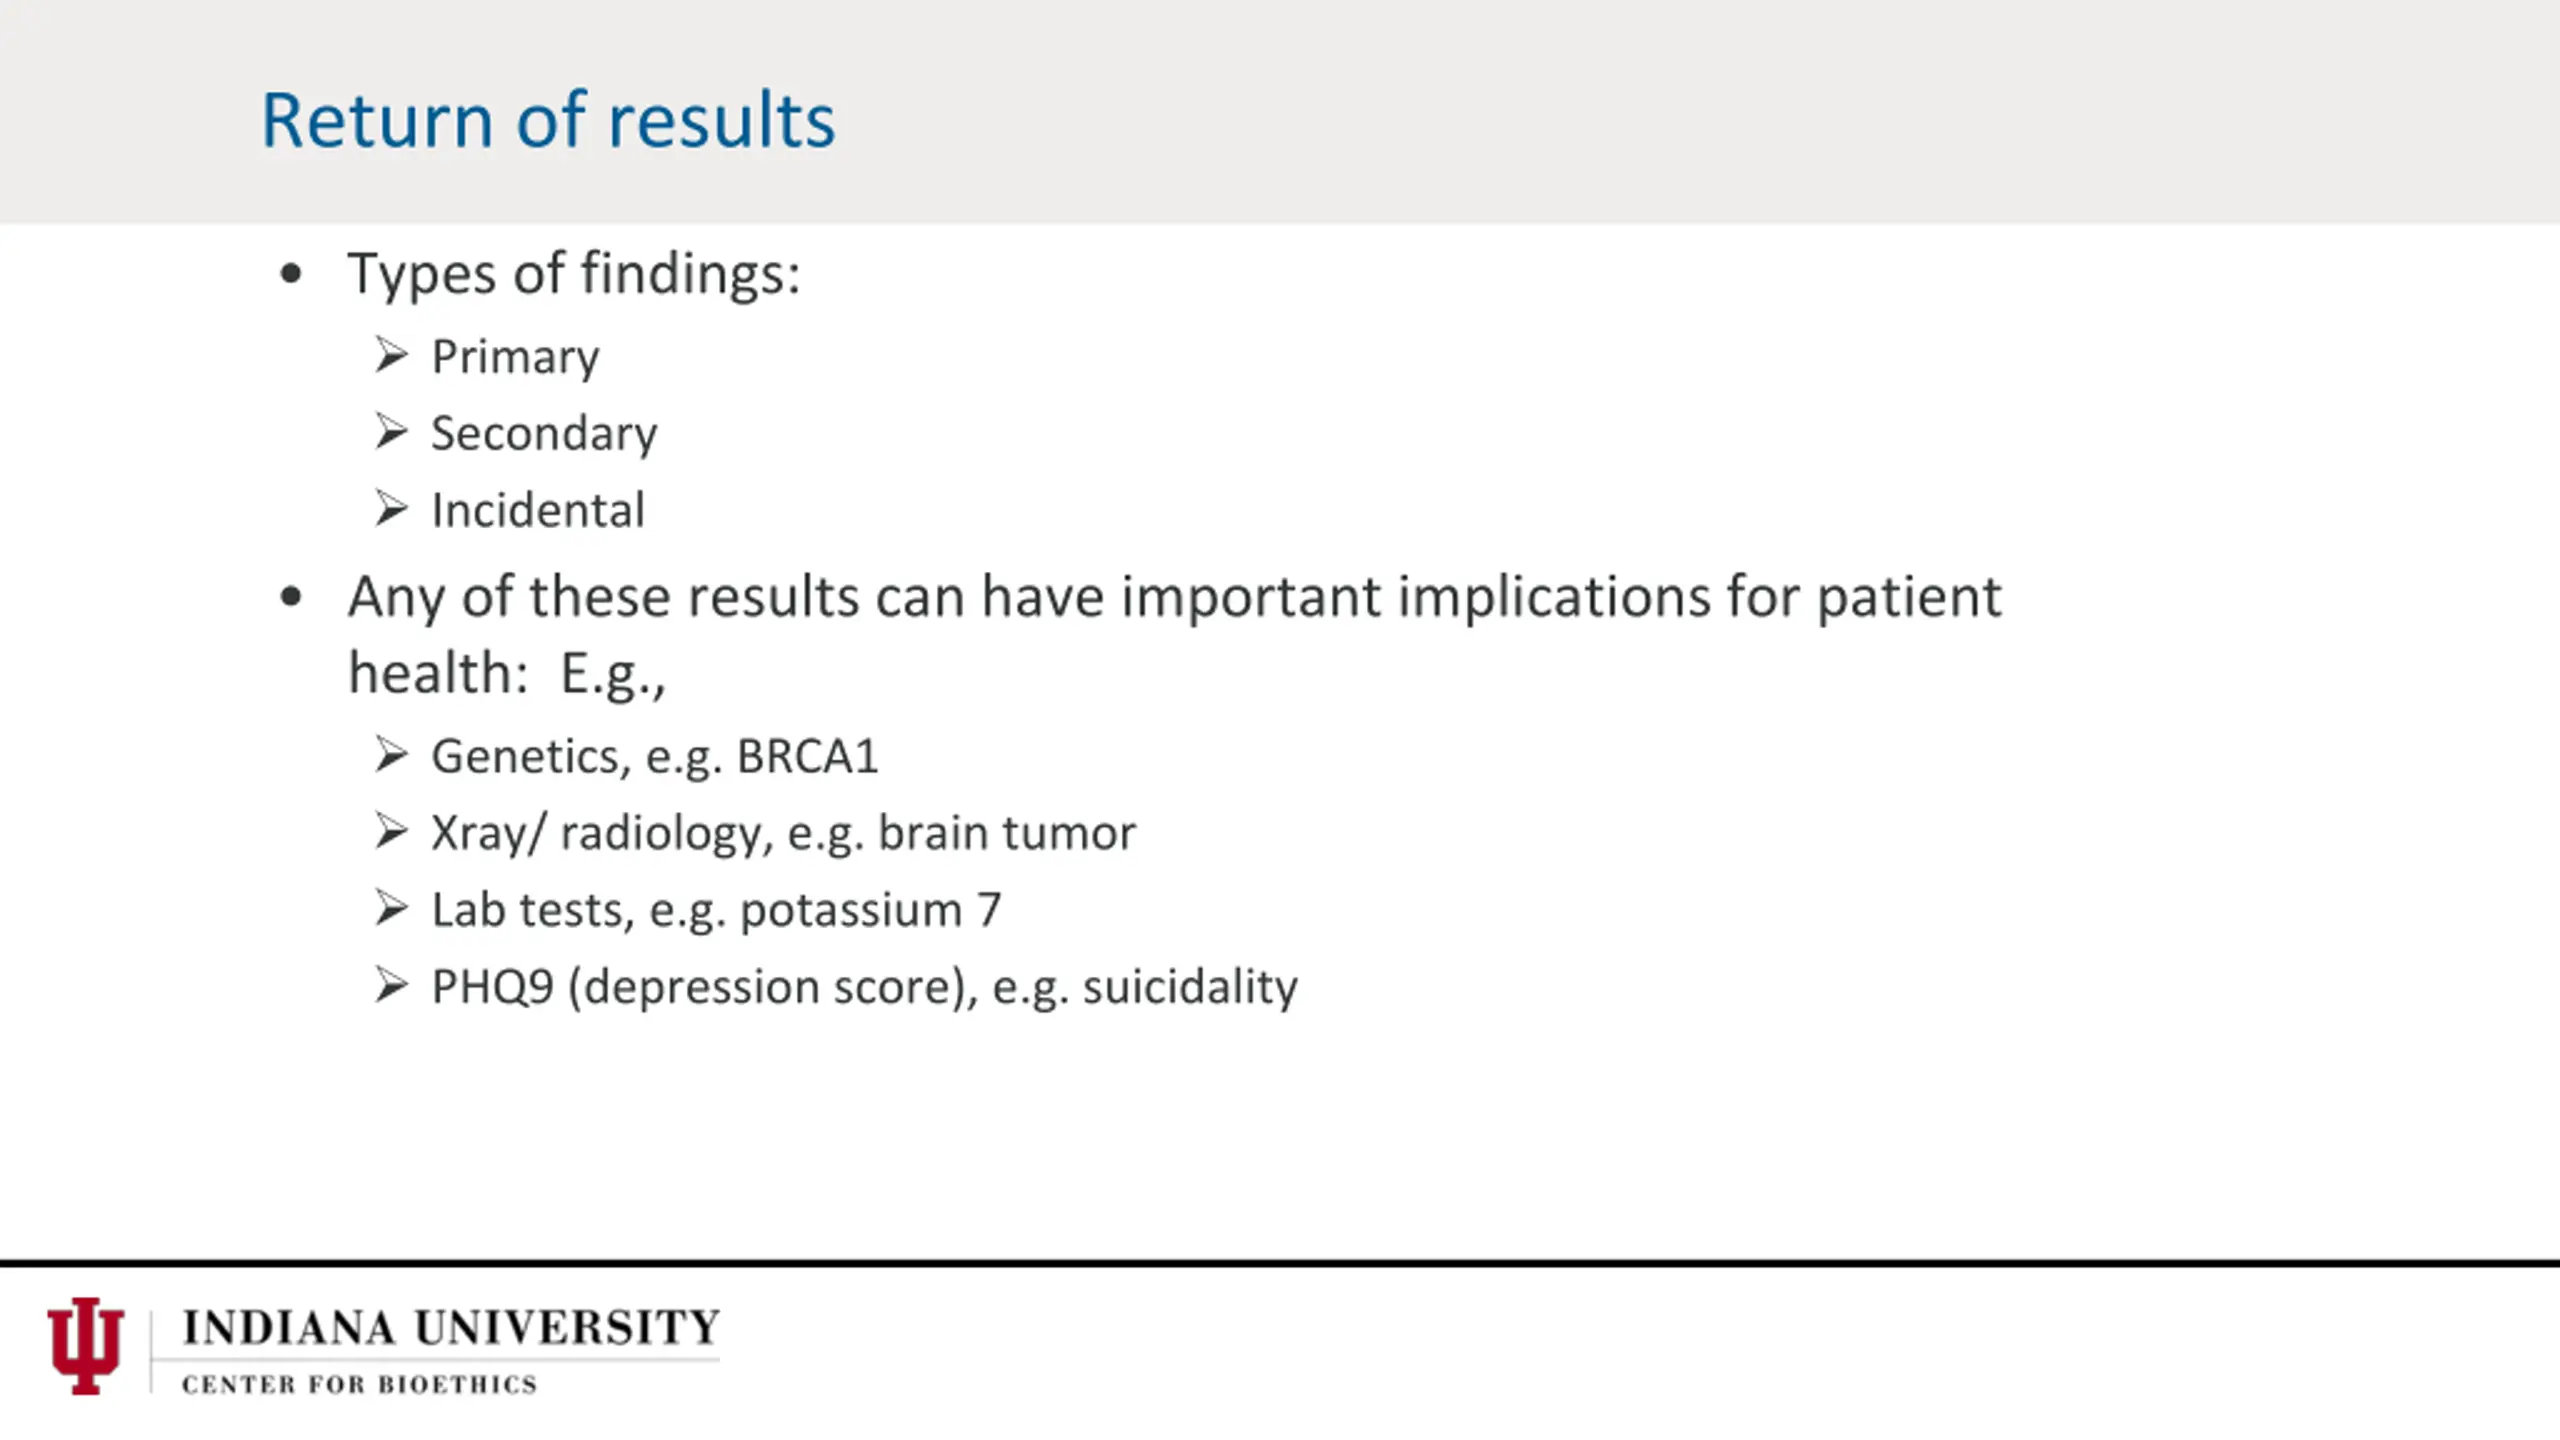Click the 'Types of findings:' bullet text

pyautogui.click(x=574, y=274)
